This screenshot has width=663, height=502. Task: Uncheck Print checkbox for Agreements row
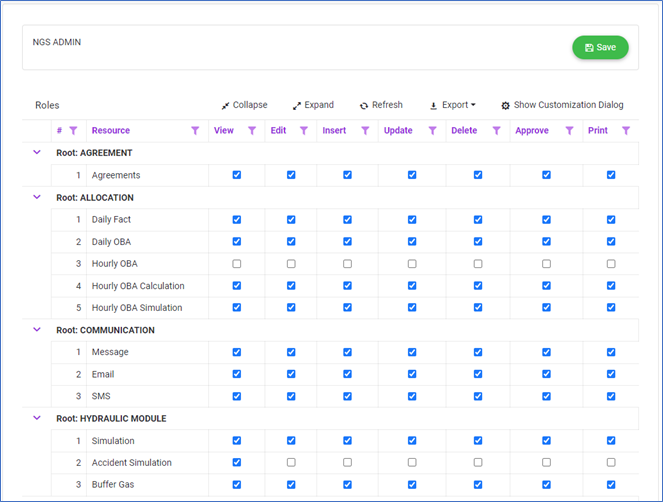[611, 175]
